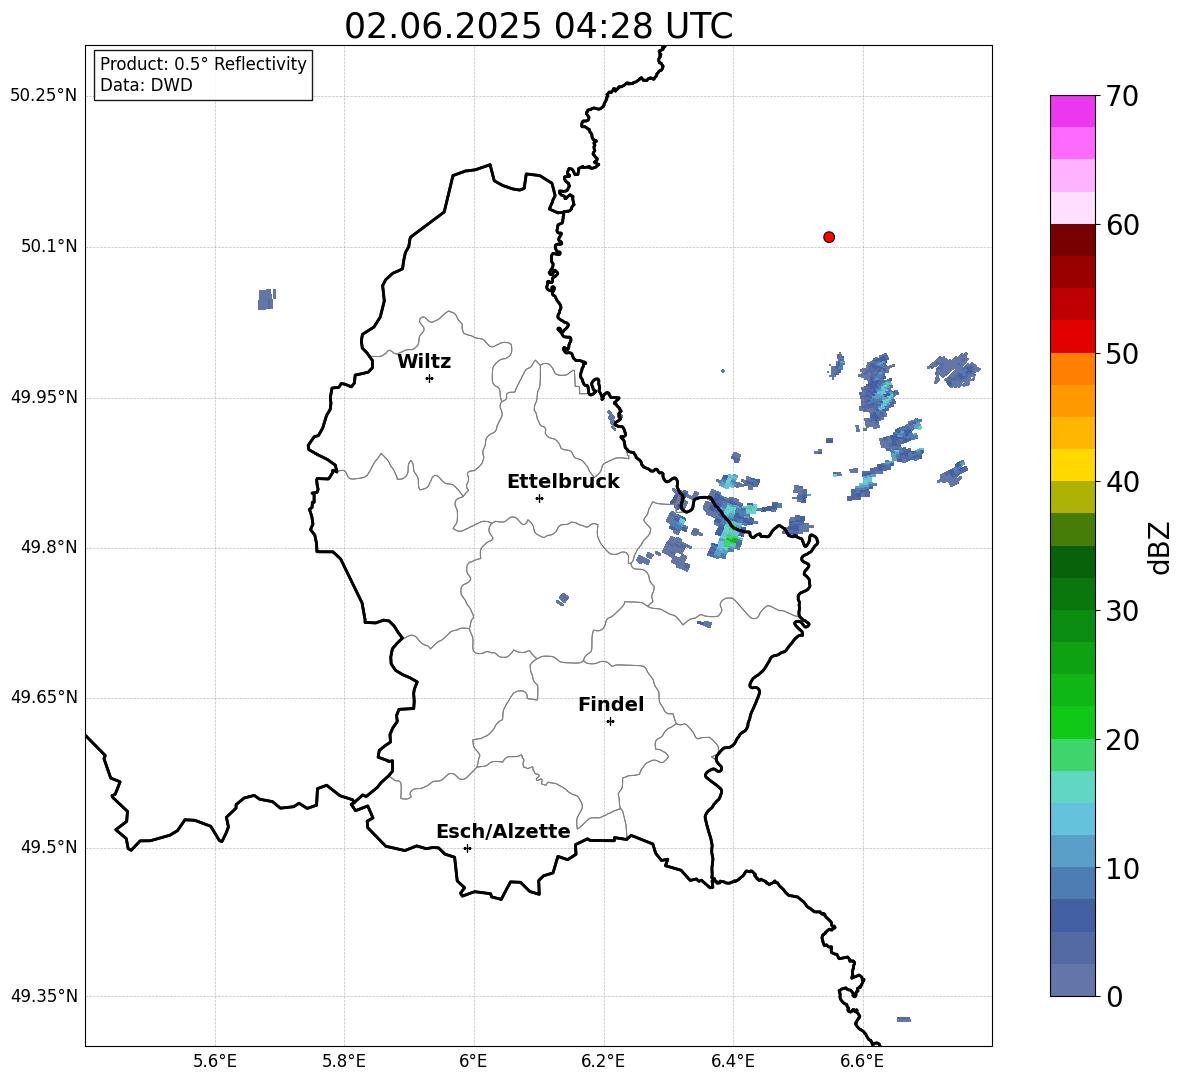Click the 6.4°E longitude label
Image resolution: width=1184 pixels, height=1081 pixels.
732,1061
